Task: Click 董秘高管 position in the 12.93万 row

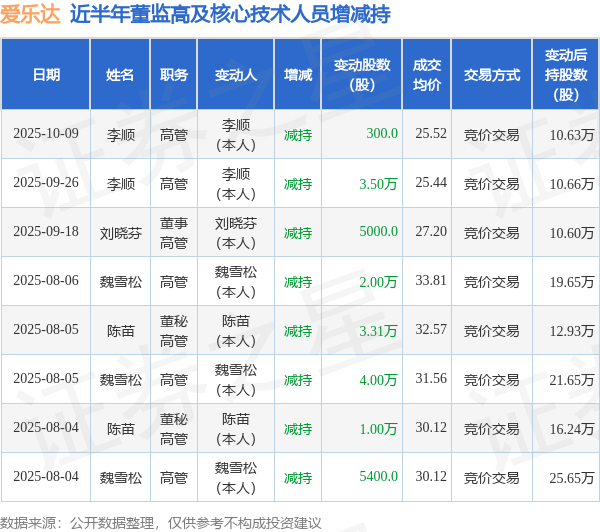Action: 174,331
